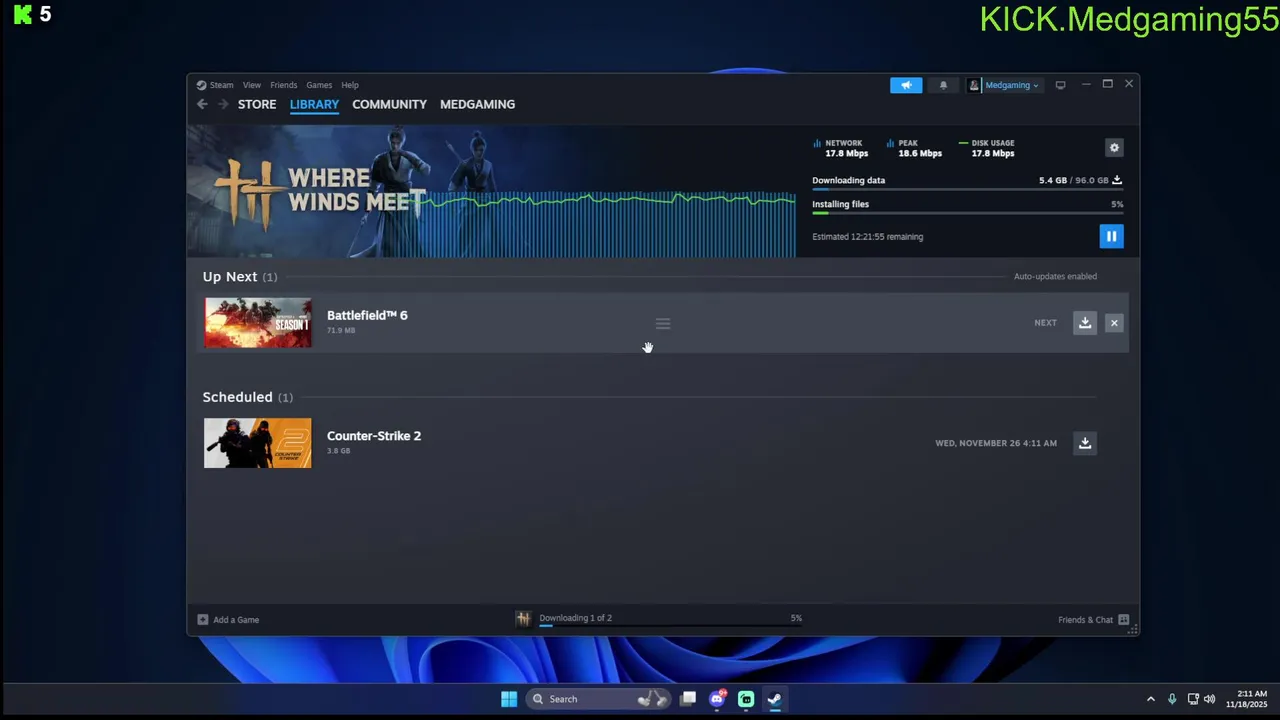Click the scheduled time WED, NOVEMBER 26
The image size is (1280, 720).
(996, 443)
